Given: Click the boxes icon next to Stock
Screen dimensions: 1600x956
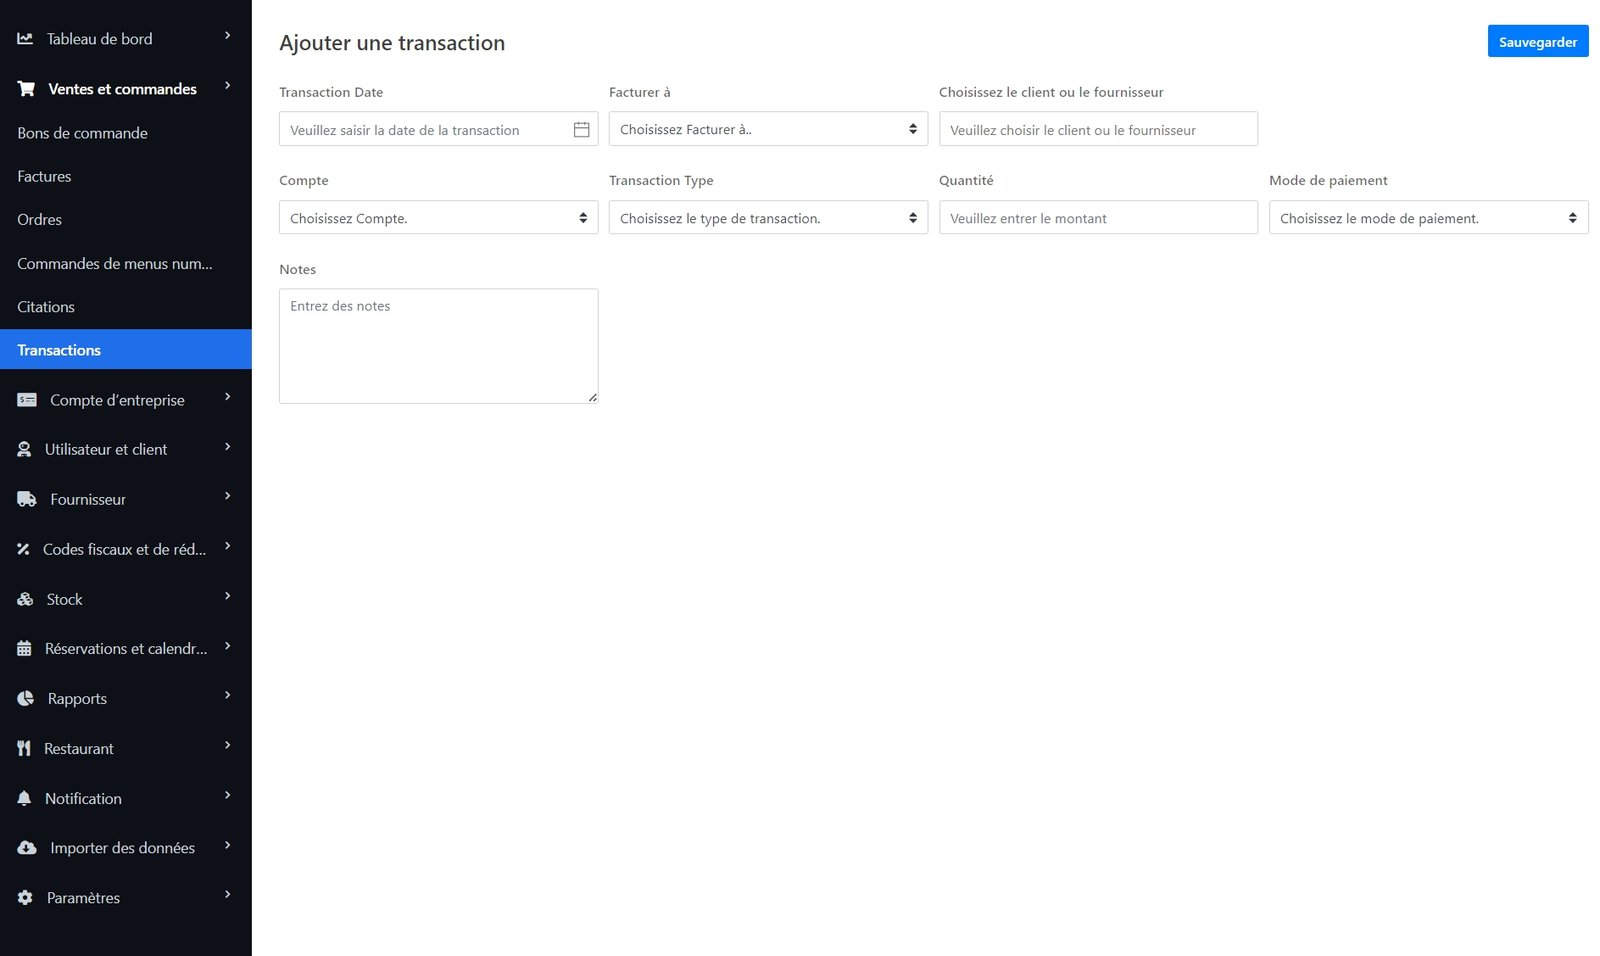Looking at the screenshot, I should click(25, 600).
